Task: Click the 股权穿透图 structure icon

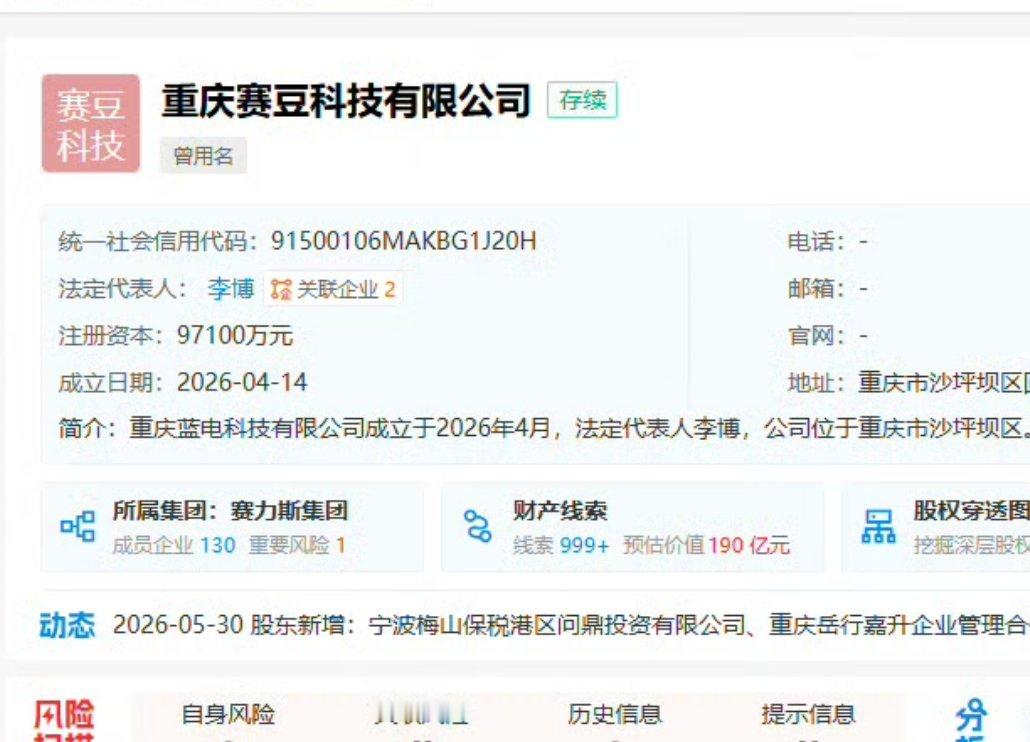Action: (x=878, y=527)
